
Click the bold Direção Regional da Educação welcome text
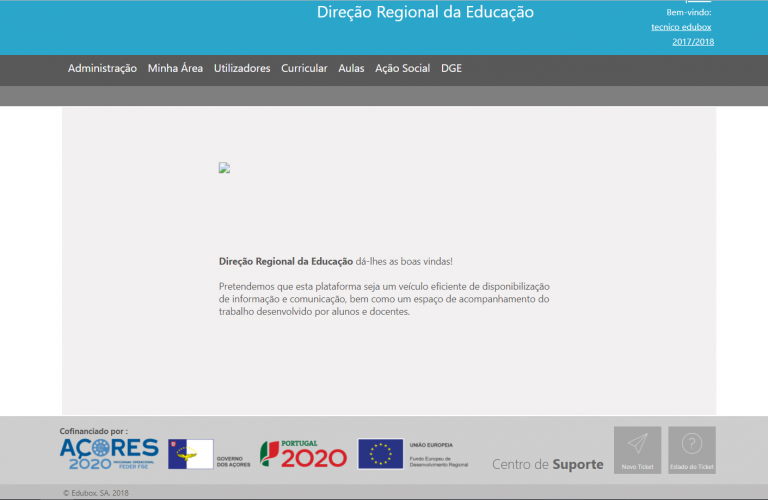coord(285,261)
